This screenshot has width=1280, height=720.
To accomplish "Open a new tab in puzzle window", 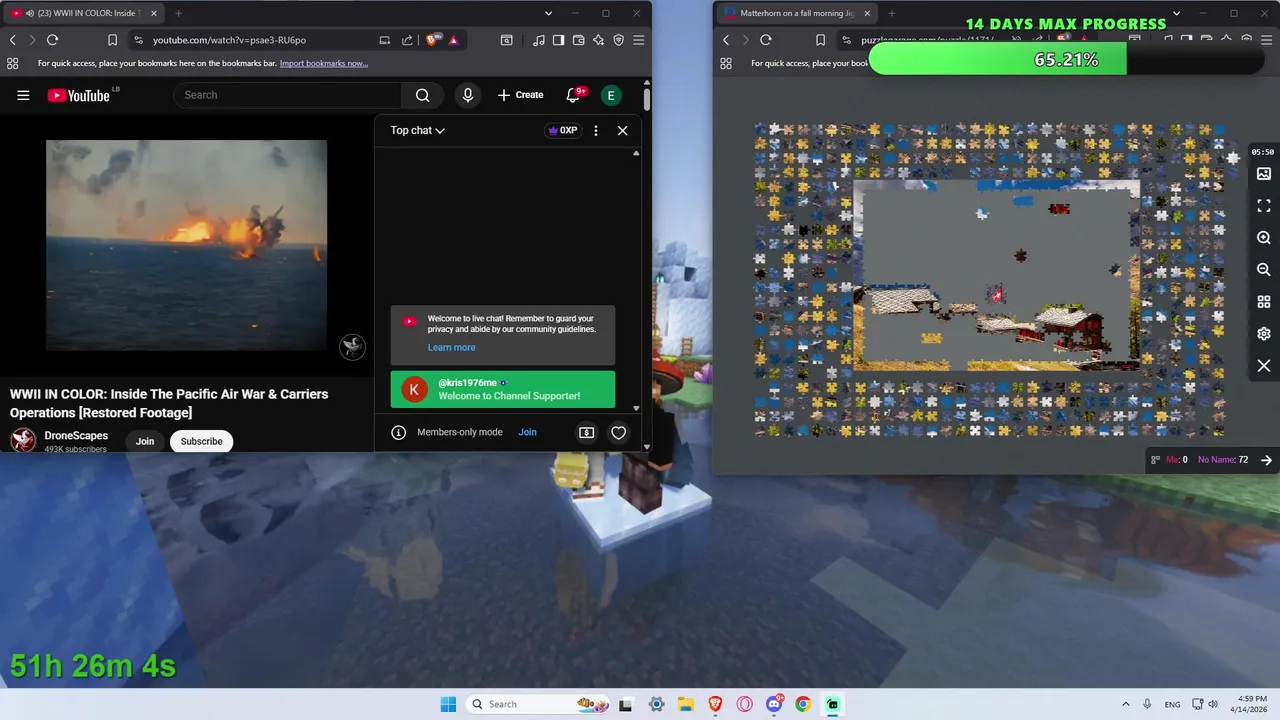I will coord(891,13).
